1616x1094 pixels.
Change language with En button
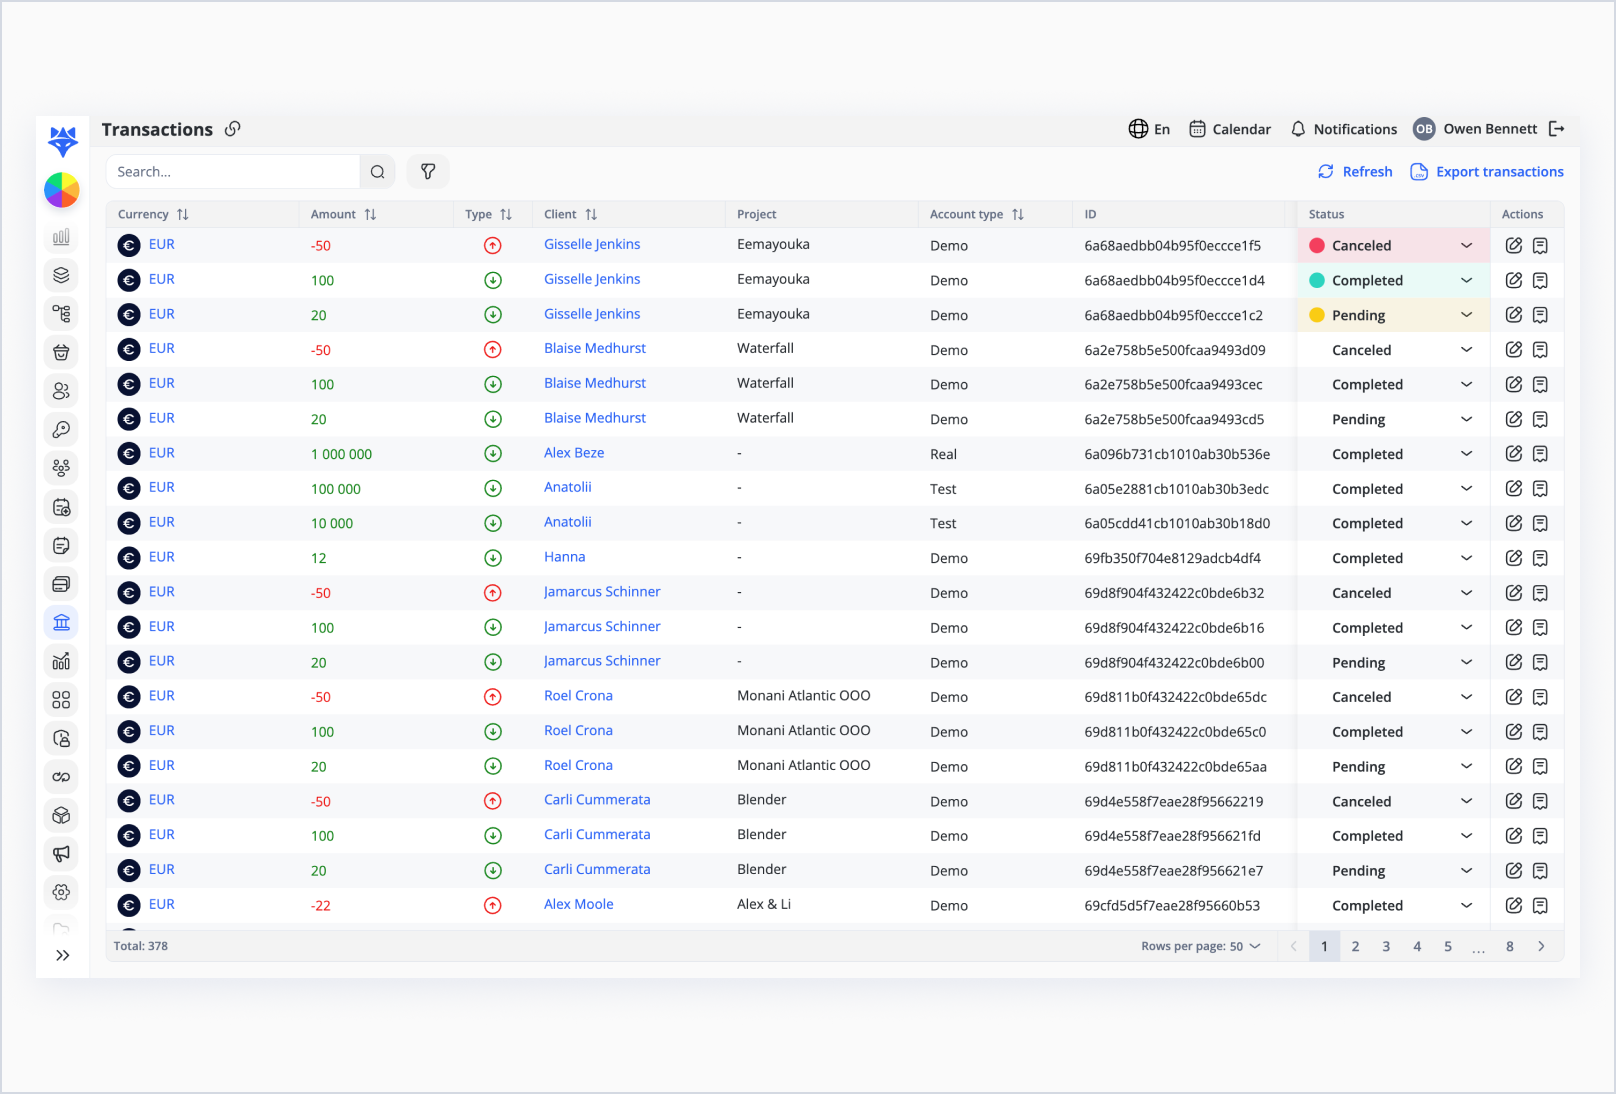1149,129
